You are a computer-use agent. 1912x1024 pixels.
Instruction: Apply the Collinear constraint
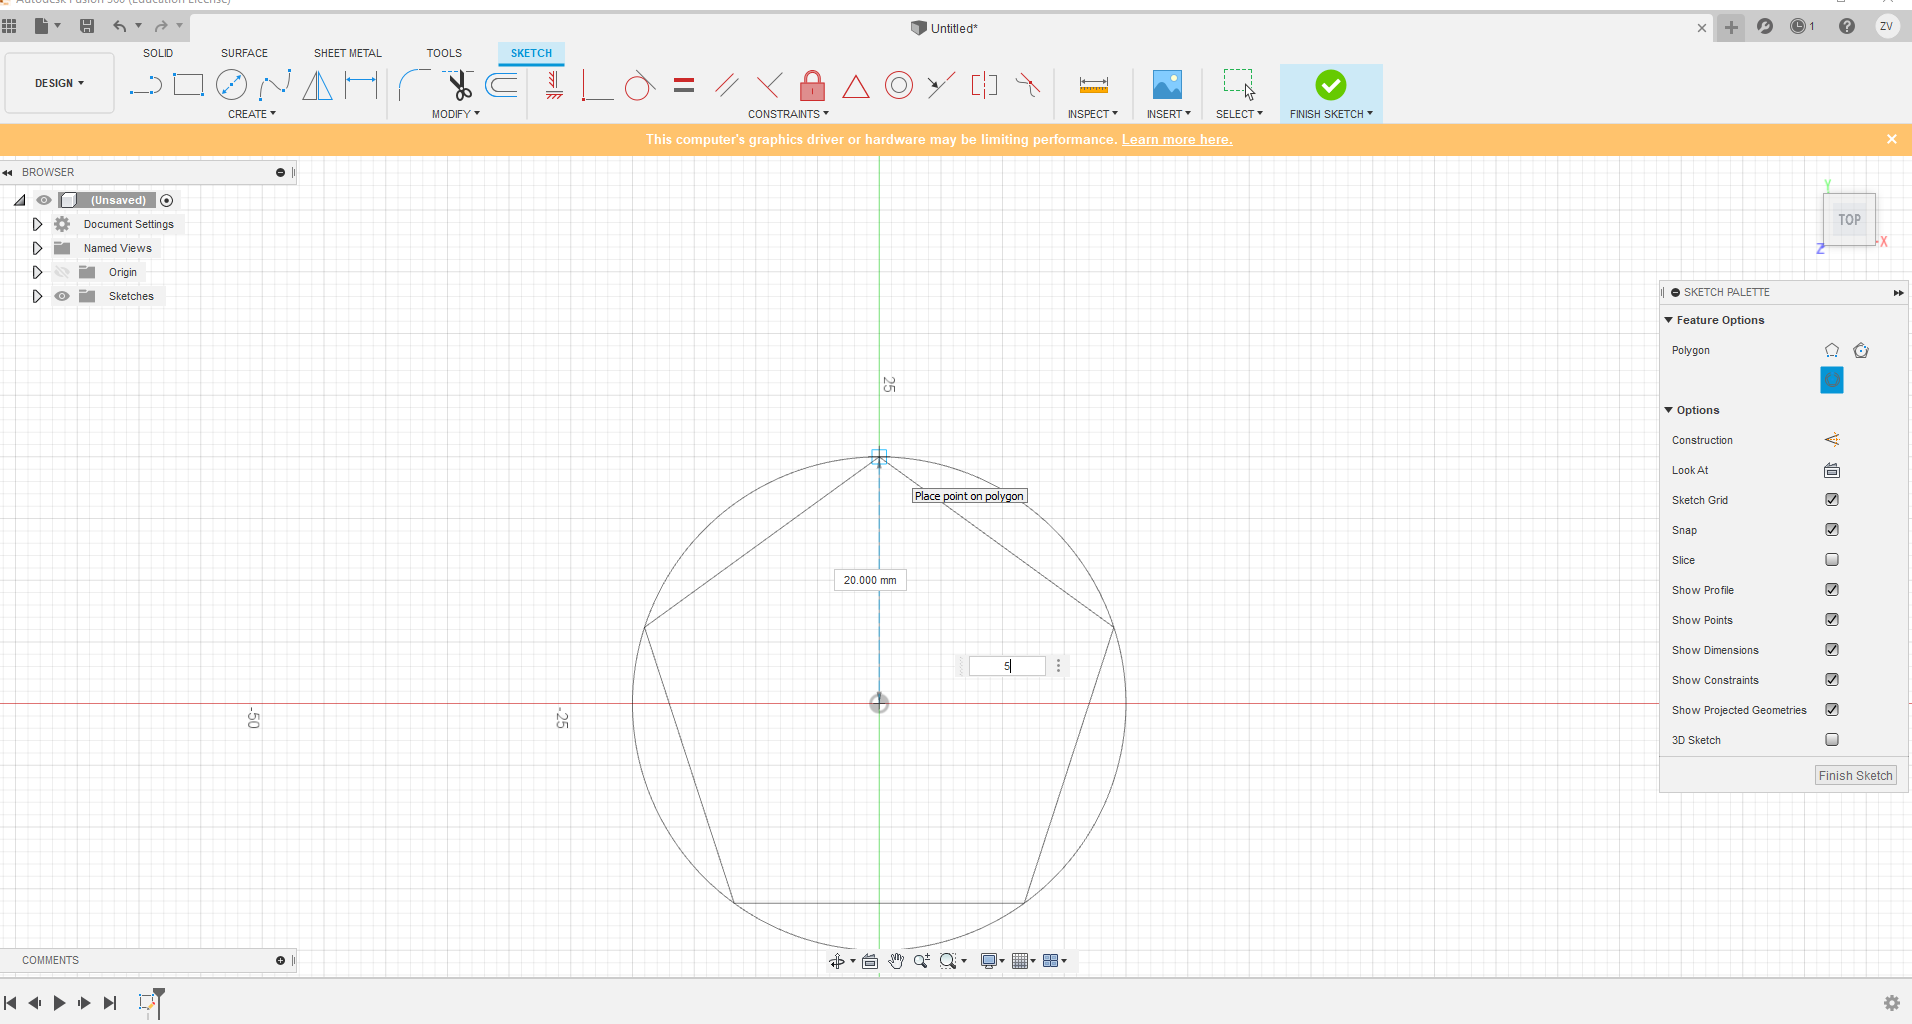tap(941, 85)
